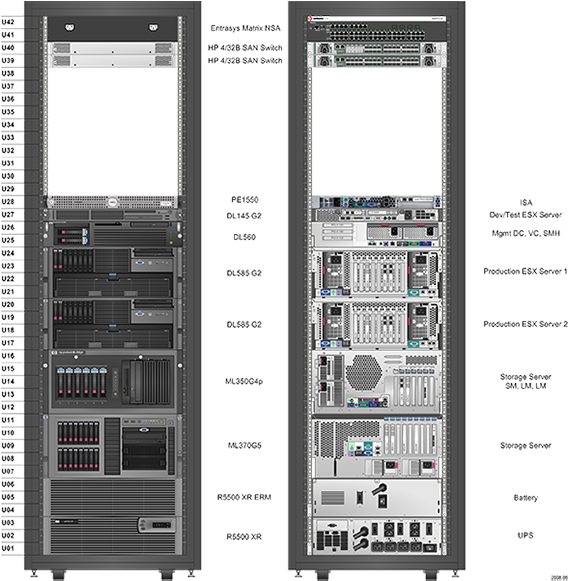This screenshot has height=581, width=568.
Task: Select the PE1550 server front panel
Action: click(x=113, y=202)
